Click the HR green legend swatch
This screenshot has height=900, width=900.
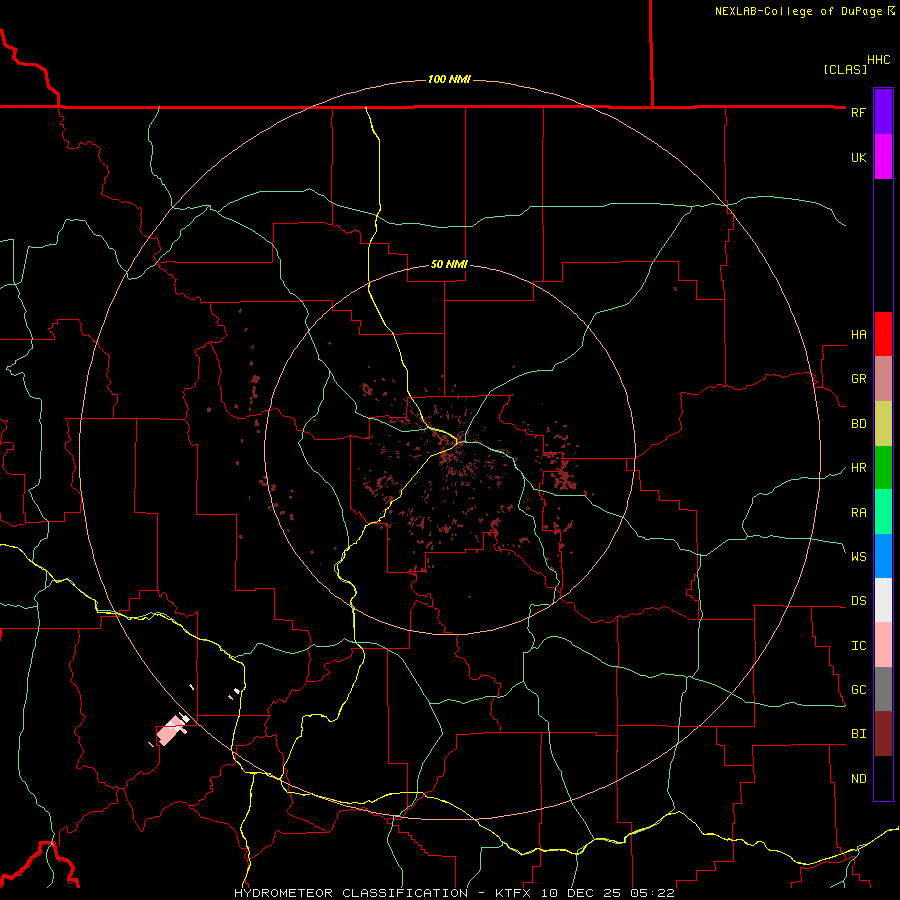click(x=883, y=468)
